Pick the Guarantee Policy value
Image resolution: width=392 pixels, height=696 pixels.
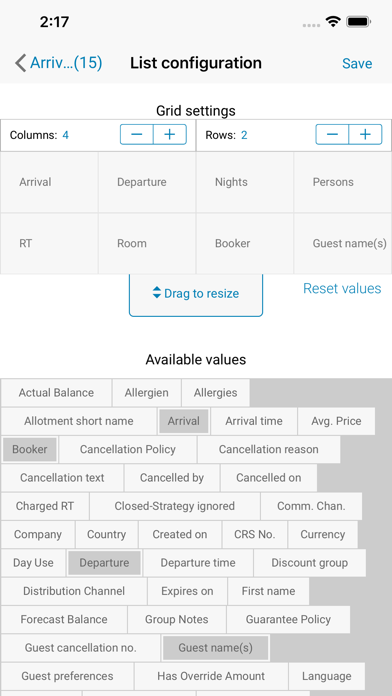(x=288, y=620)
